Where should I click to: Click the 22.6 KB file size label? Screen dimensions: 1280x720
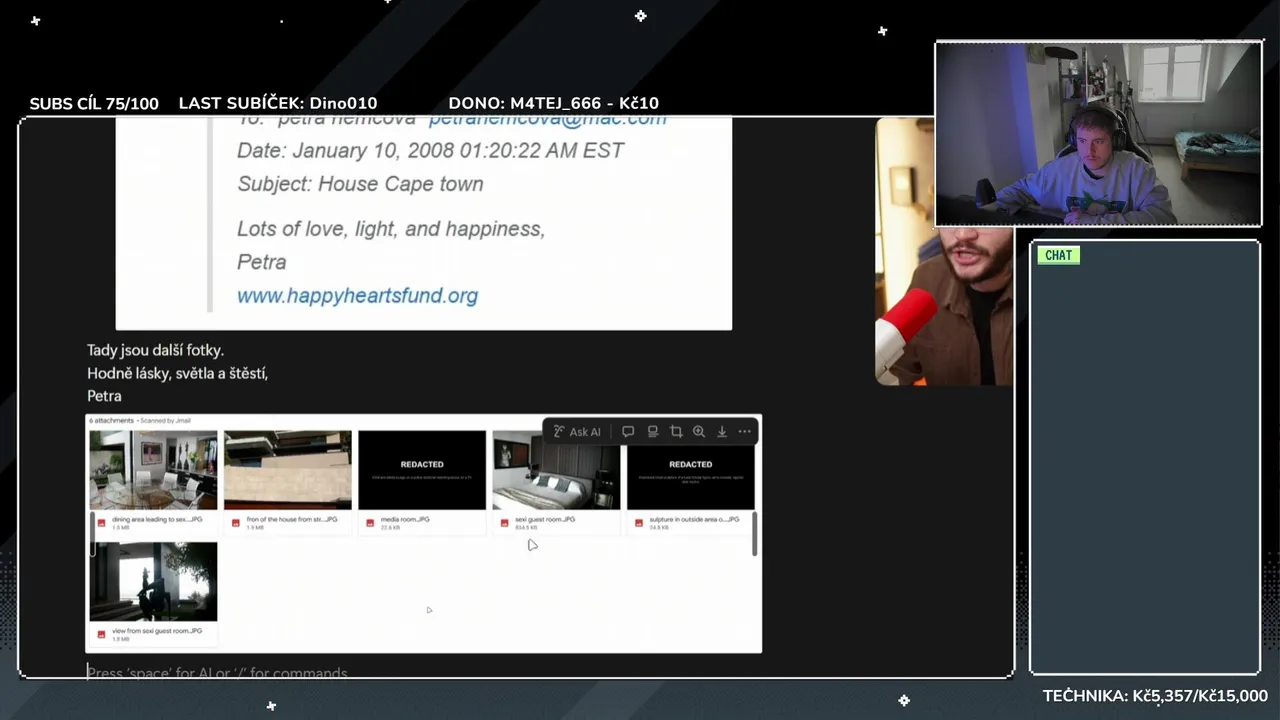click(390, 528)
